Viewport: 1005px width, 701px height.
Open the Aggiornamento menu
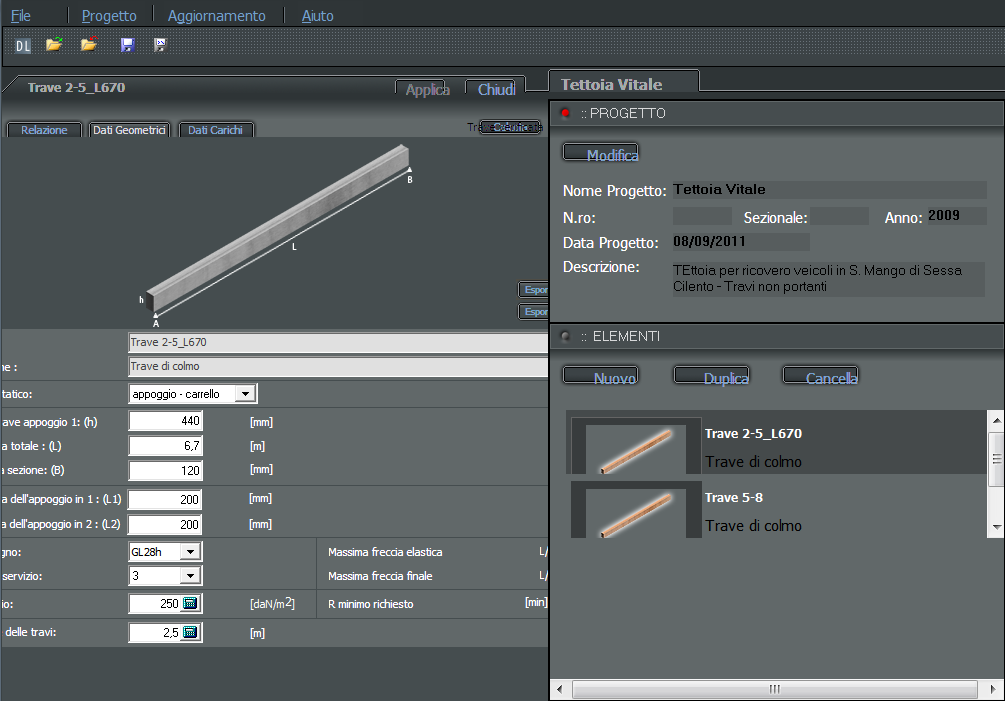217,15
